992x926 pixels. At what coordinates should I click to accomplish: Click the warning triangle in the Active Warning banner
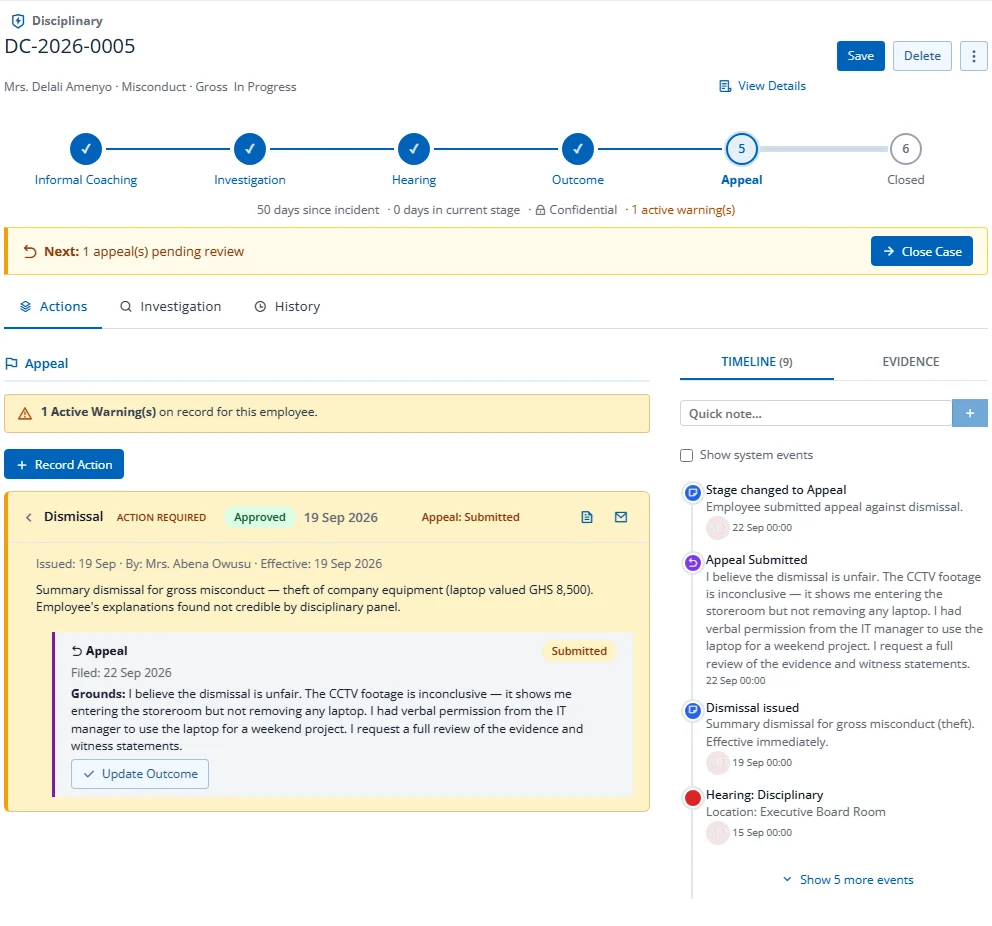pos(25,414)
